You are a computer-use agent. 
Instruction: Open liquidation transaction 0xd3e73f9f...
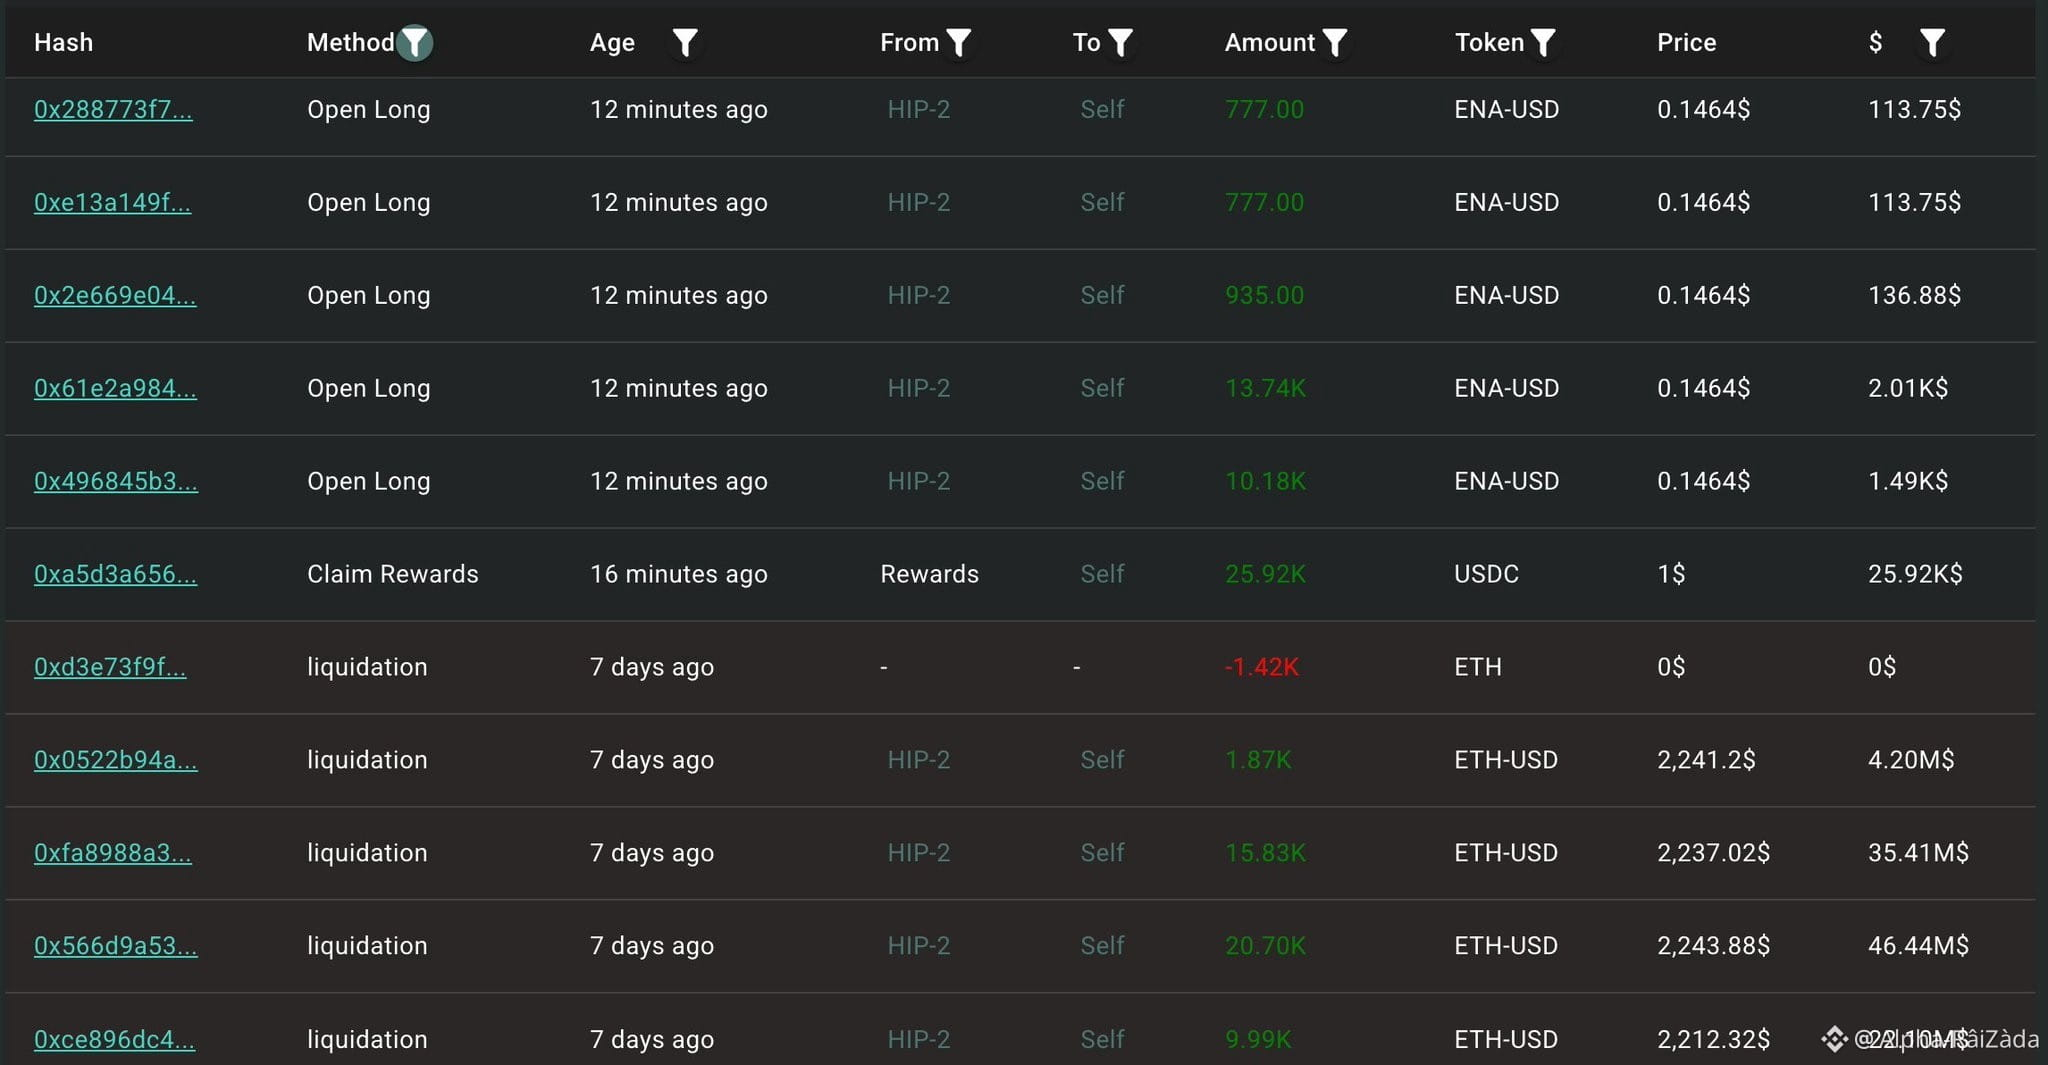(110, 667)
